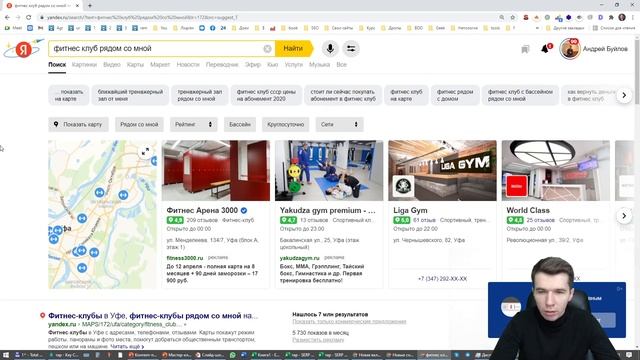
Task: Select chip 'тренажерный зал рядом со мной'
Action: 200,95
